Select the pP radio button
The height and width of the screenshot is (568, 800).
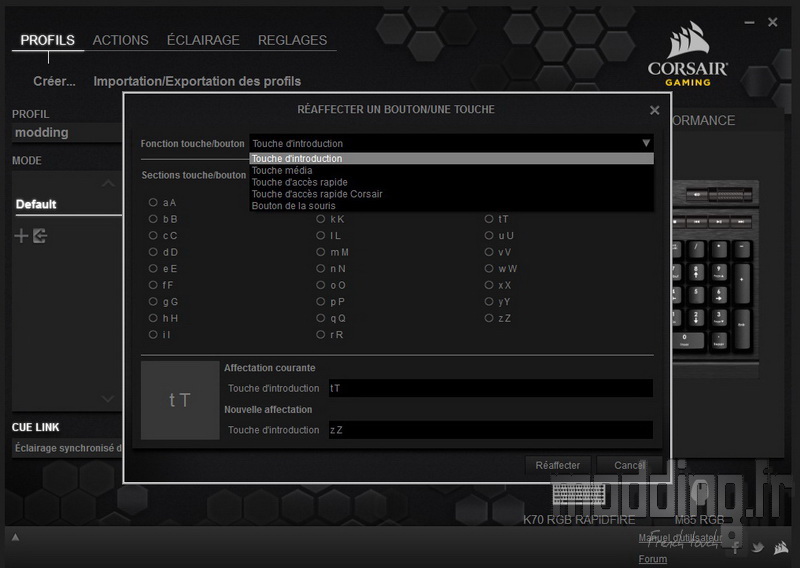pos(320,301)
